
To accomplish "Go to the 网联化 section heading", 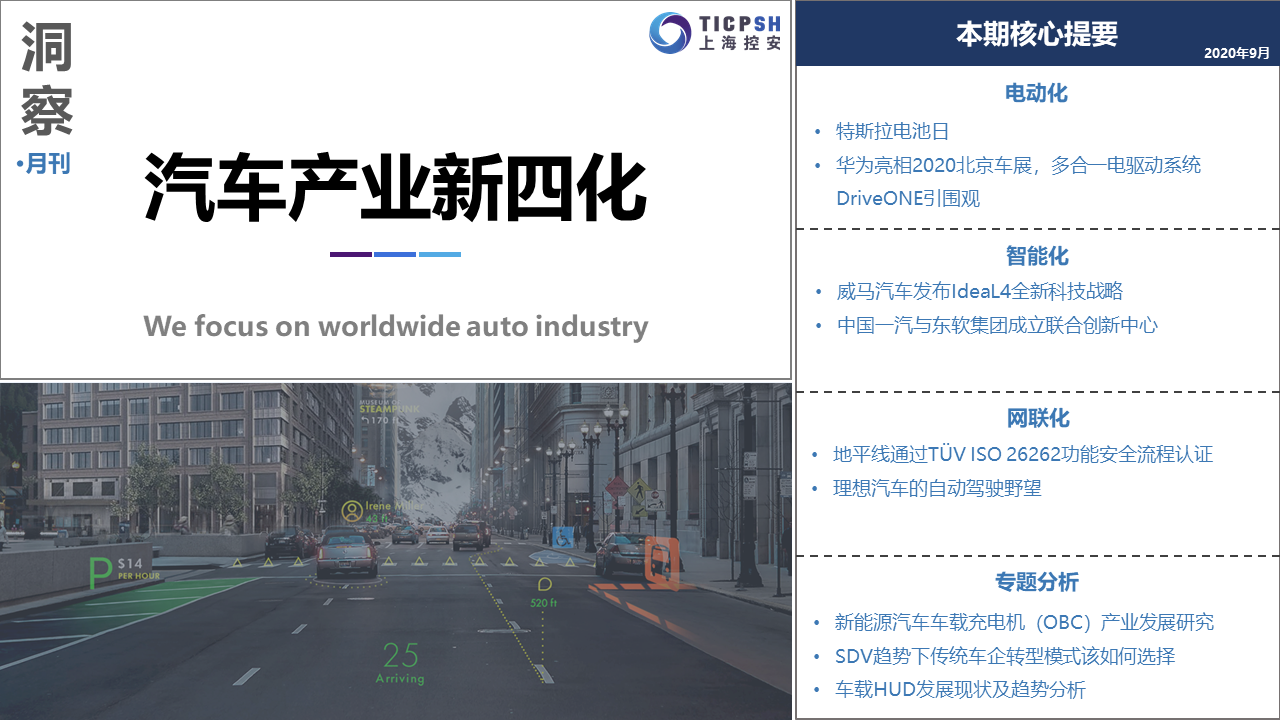I will (1036, 418).
